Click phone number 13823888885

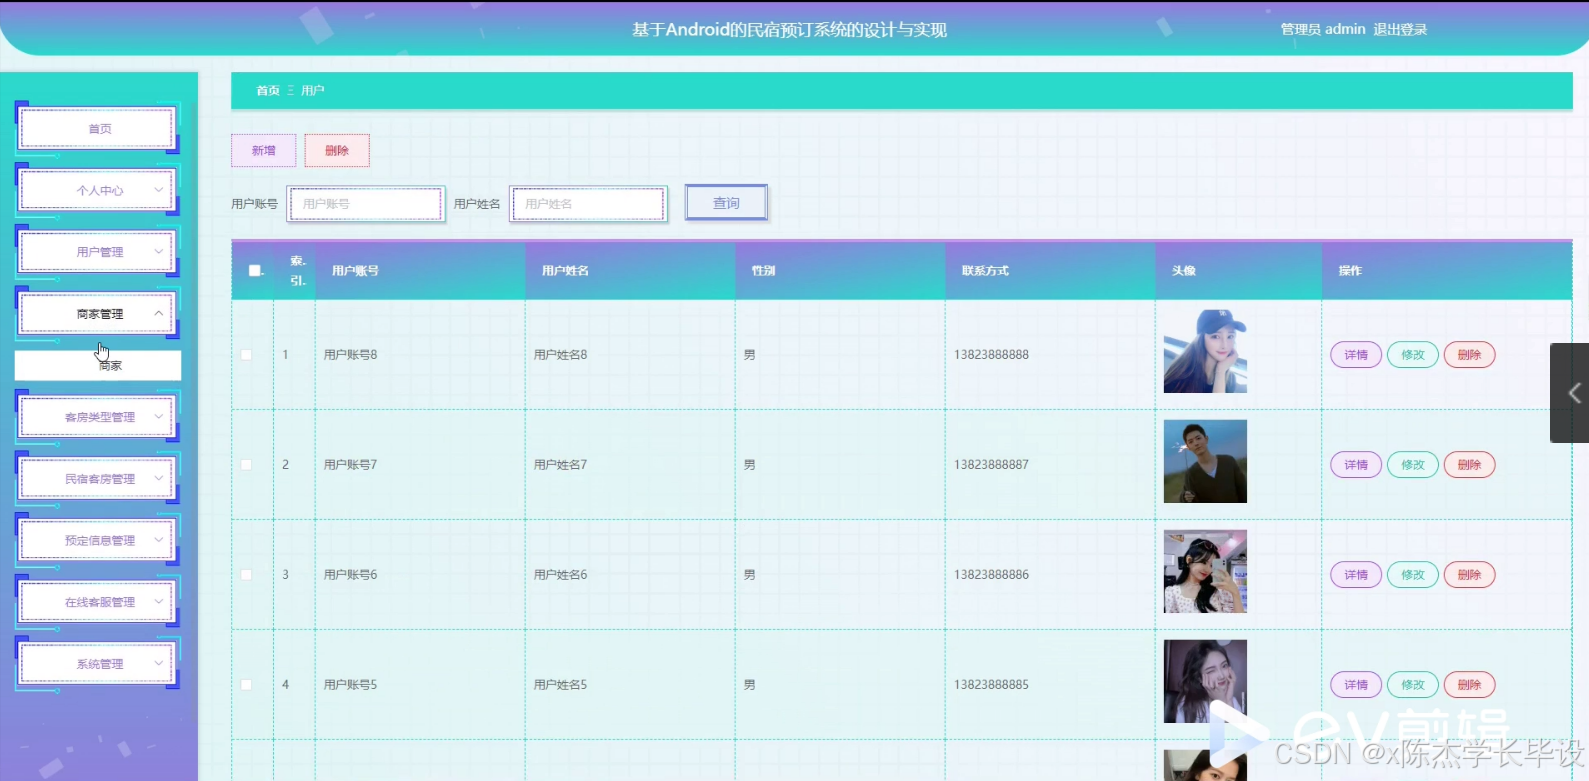coord(991,685)
